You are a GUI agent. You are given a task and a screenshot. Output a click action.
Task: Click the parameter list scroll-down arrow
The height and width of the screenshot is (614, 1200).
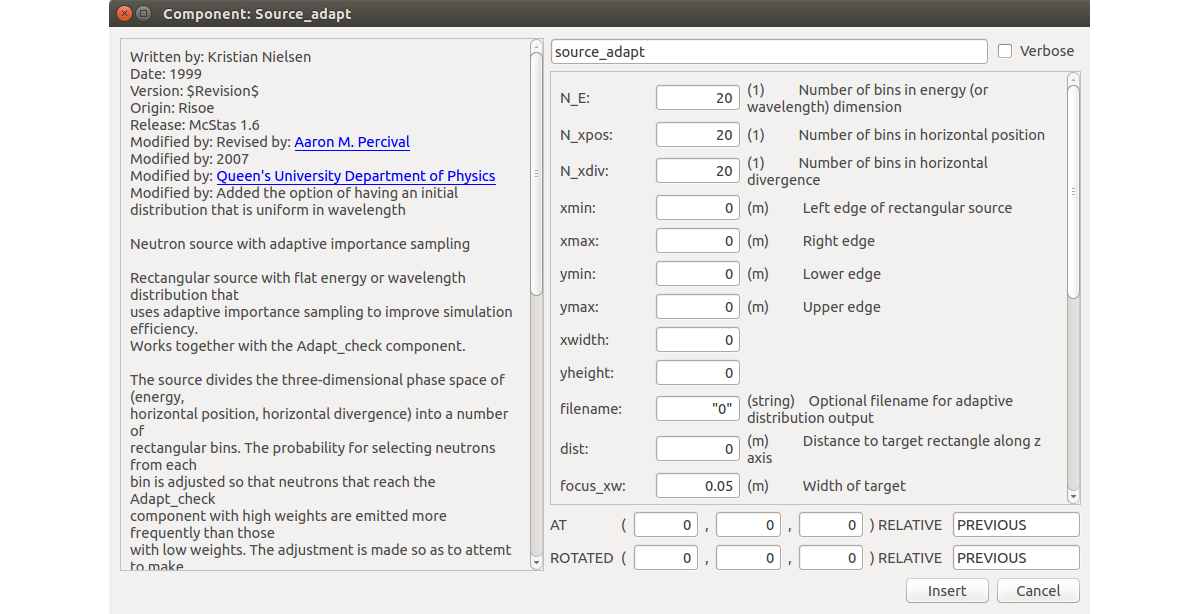[1073, 496]
